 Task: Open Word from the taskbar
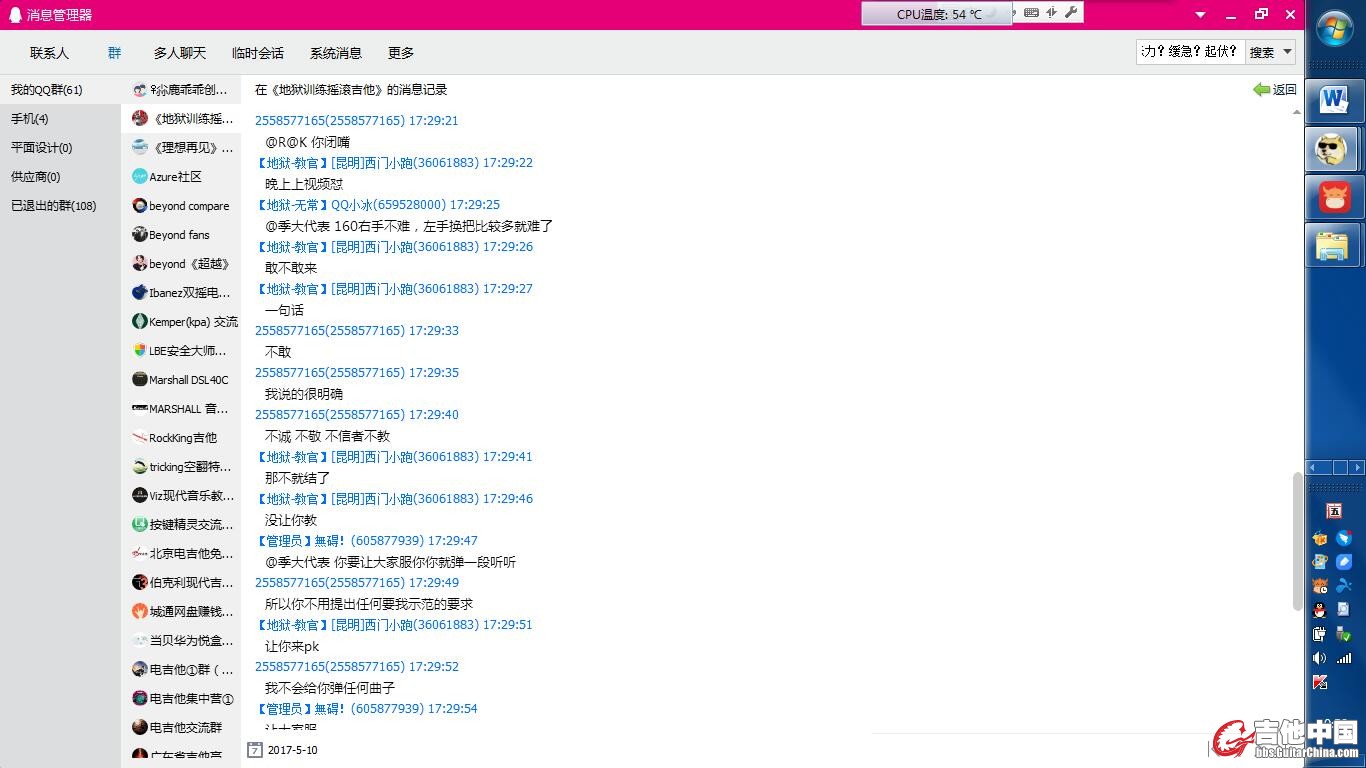[1334, 99]
